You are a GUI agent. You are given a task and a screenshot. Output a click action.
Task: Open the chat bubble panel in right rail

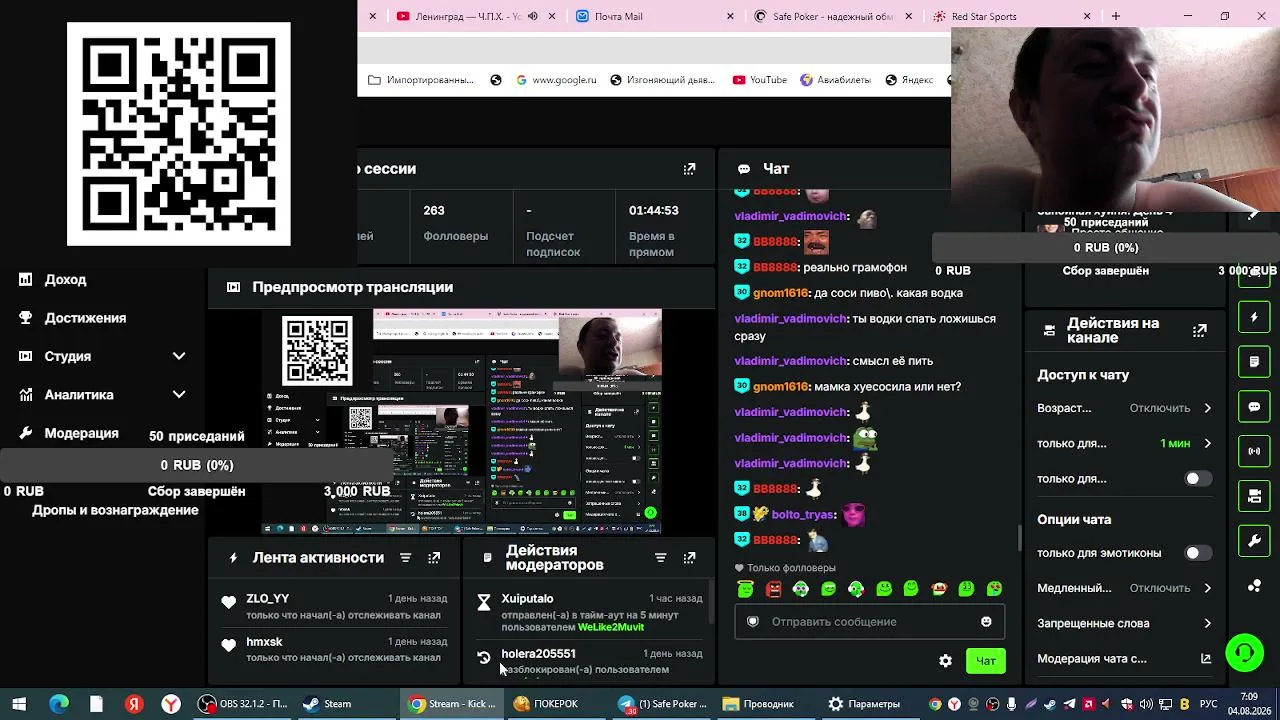(1254, 407)
